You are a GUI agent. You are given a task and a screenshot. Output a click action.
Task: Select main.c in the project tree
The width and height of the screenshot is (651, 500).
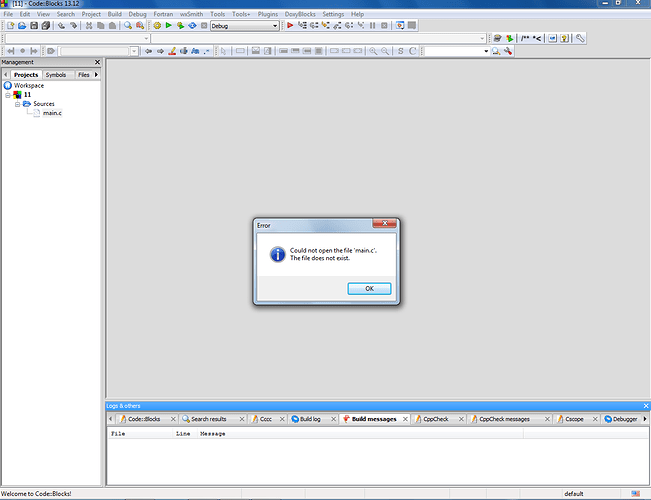click(52, 113)
